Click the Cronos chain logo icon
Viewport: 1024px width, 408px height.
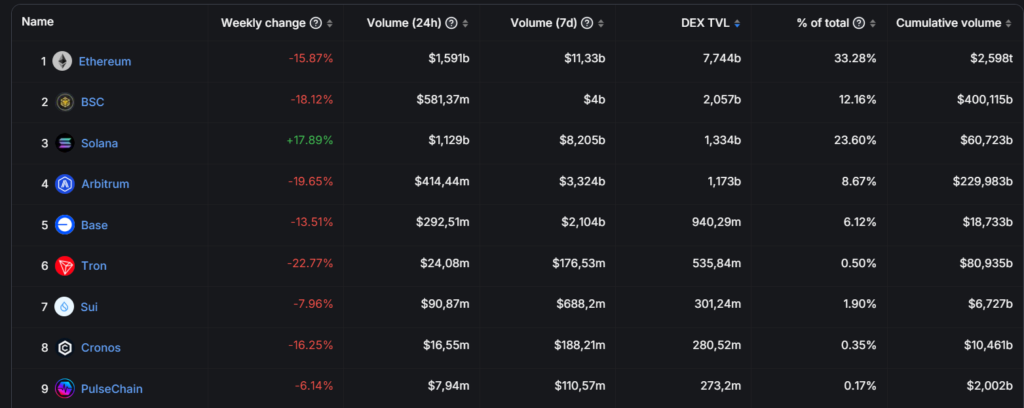(65, 348)
